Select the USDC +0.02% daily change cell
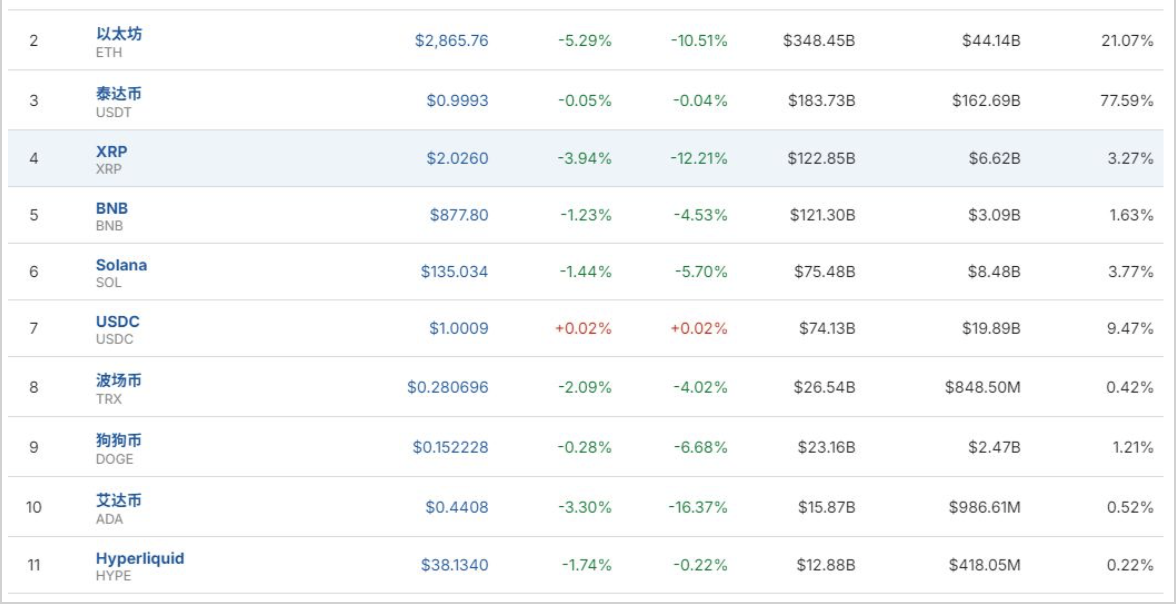1176x608 pixels. [x=583, y=328]
